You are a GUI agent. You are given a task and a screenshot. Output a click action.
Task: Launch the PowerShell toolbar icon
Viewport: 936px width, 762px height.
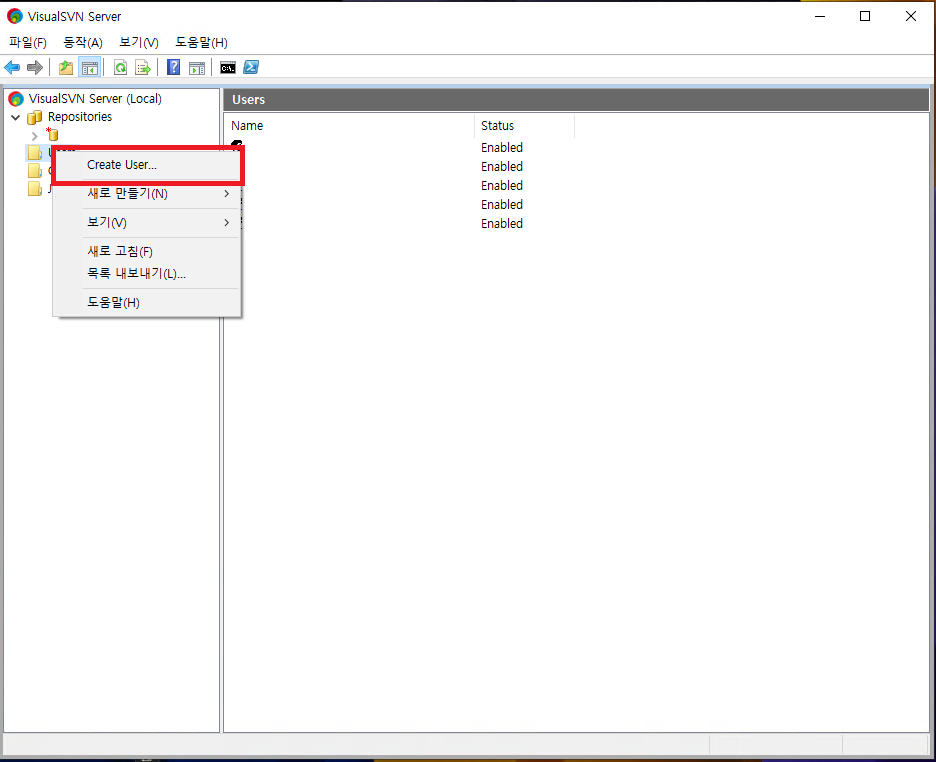pyautogui.click(x=251, y=67)
